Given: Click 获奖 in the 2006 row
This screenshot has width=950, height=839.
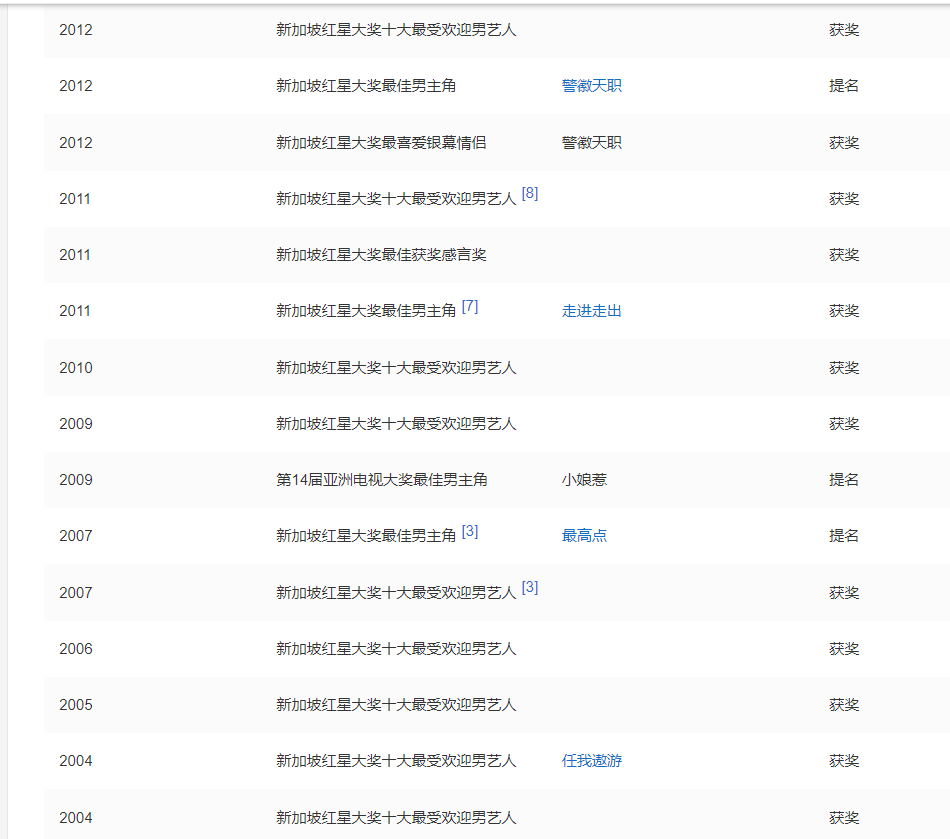Looking at the screenshot, I should click(844, 649).
